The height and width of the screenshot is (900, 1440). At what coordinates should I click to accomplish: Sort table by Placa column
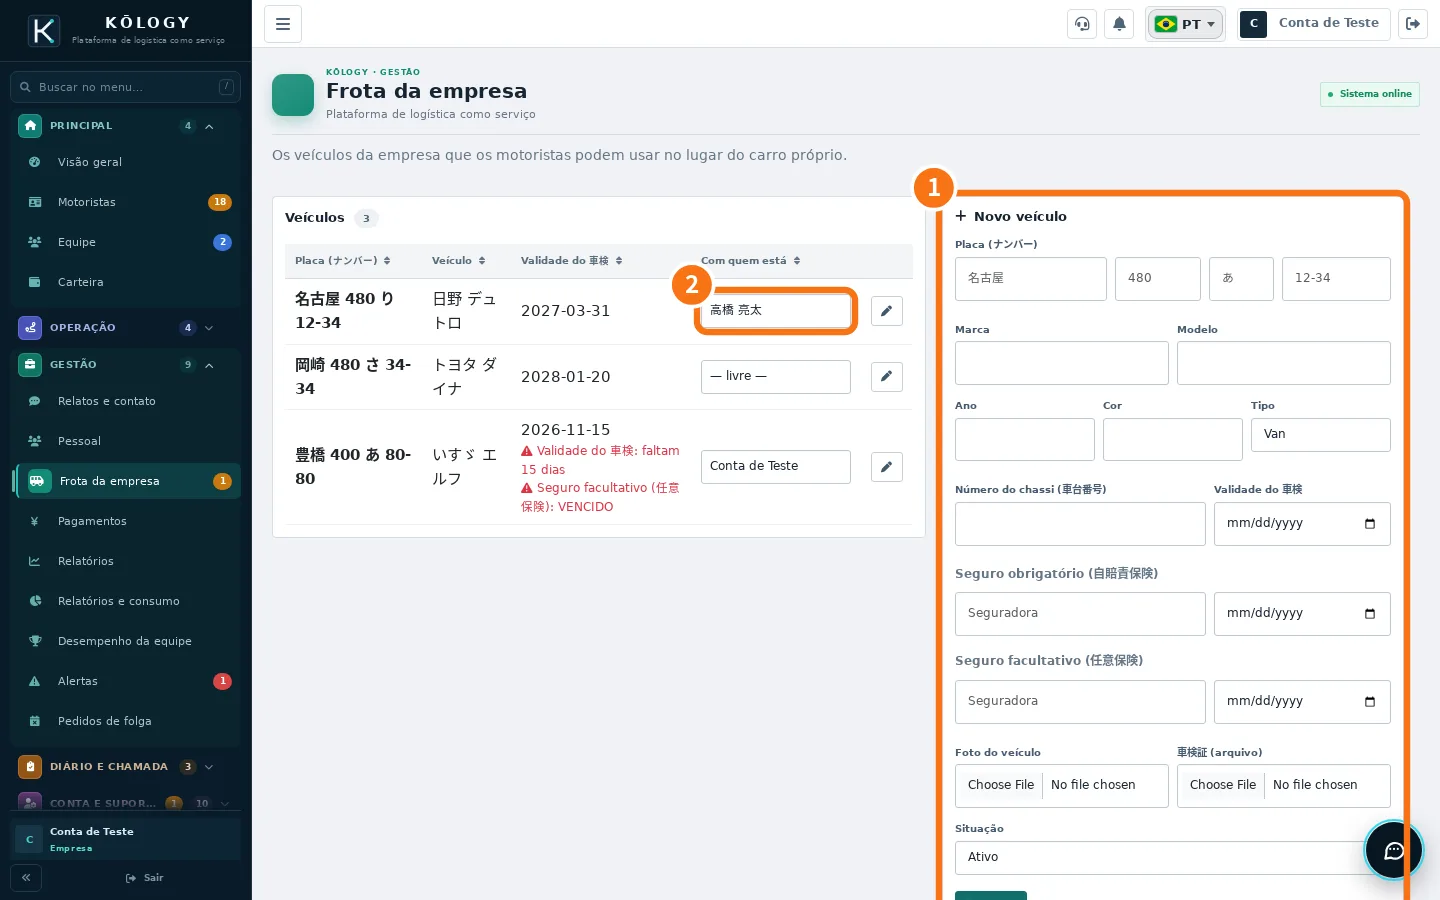[x=342, y=261]
